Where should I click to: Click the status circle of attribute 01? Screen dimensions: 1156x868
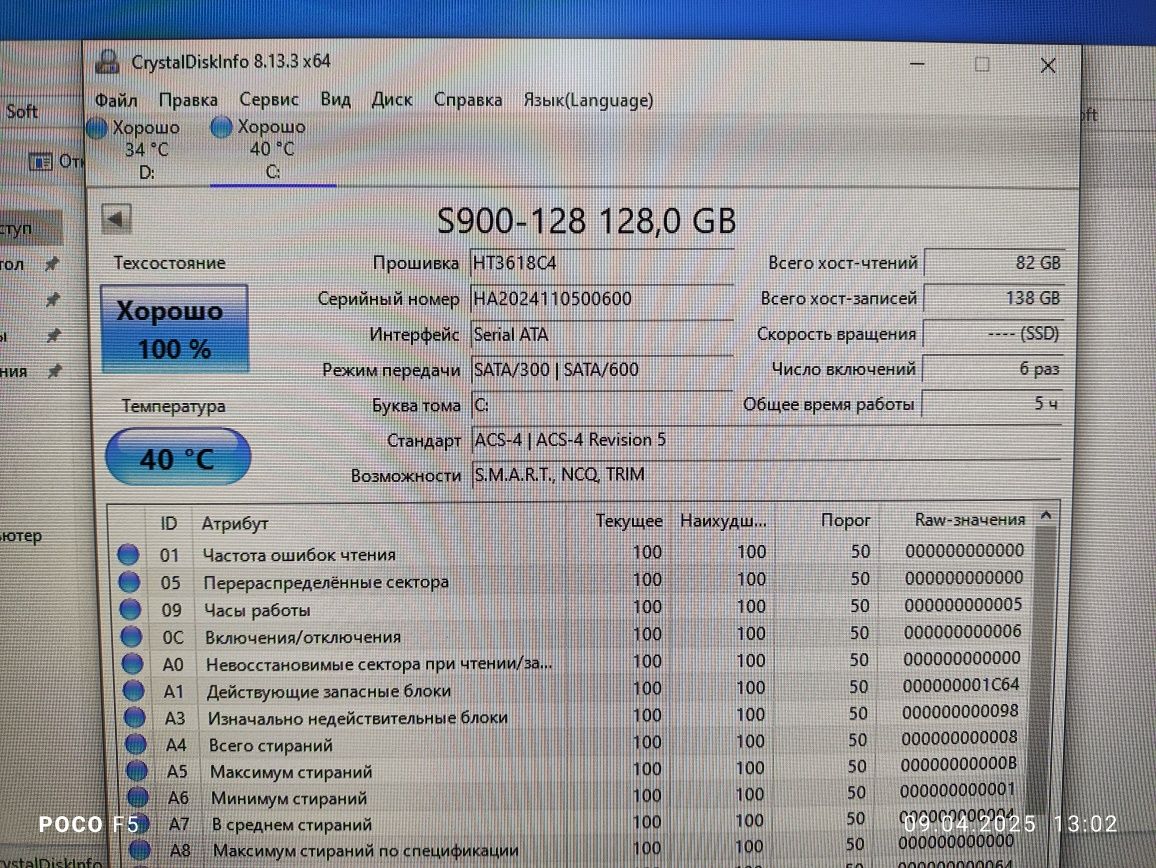pos(128,555)
